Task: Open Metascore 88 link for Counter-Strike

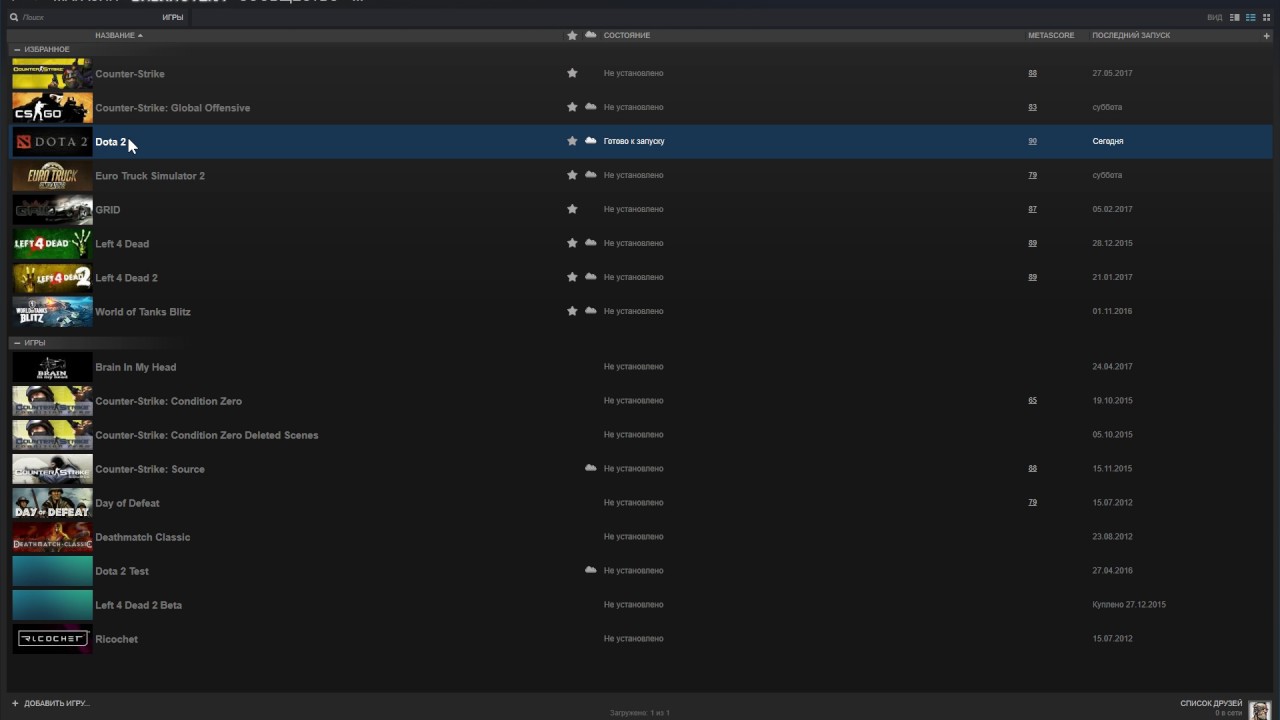Action: click(x=1032, y=73)
